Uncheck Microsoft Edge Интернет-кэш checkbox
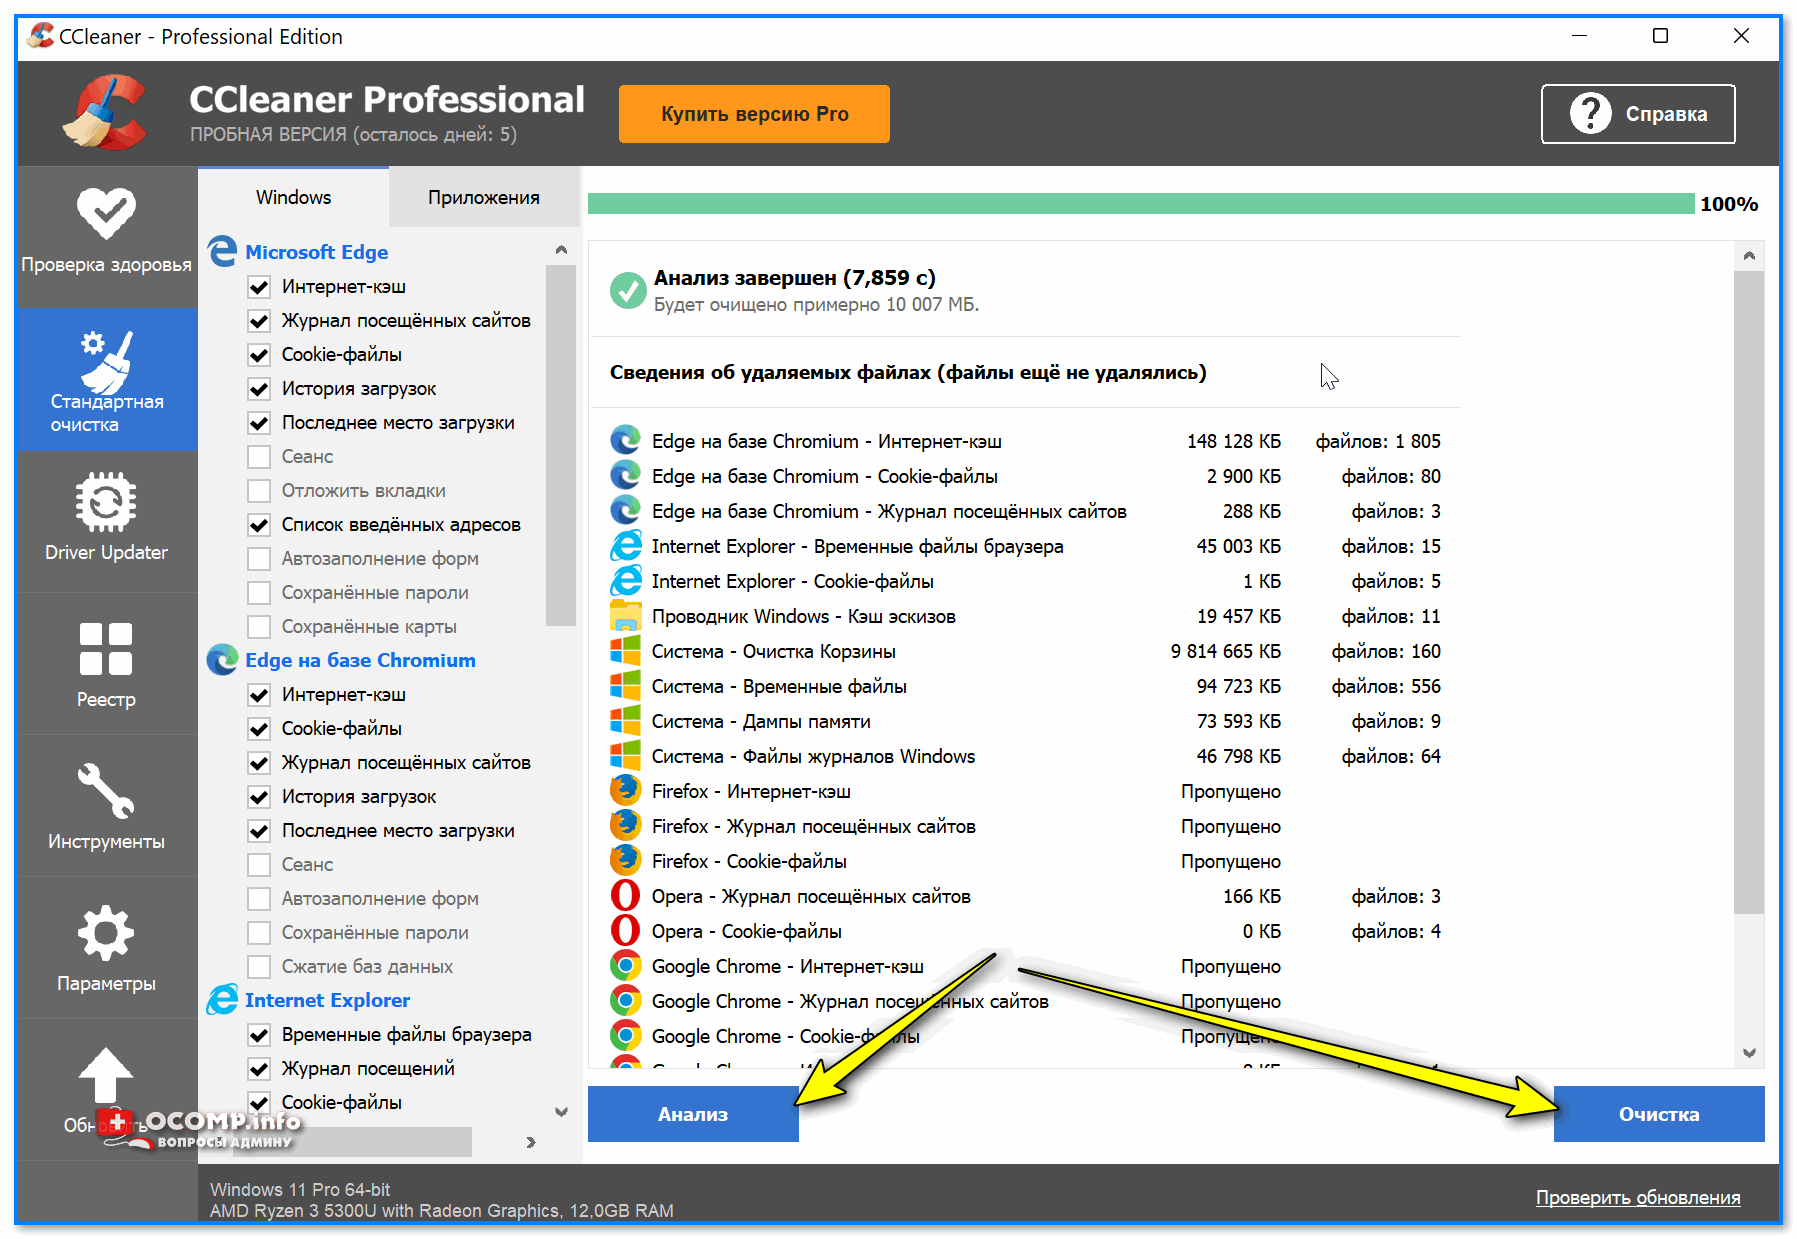Screen dimensions: 1797x1239 click(259, 287)
